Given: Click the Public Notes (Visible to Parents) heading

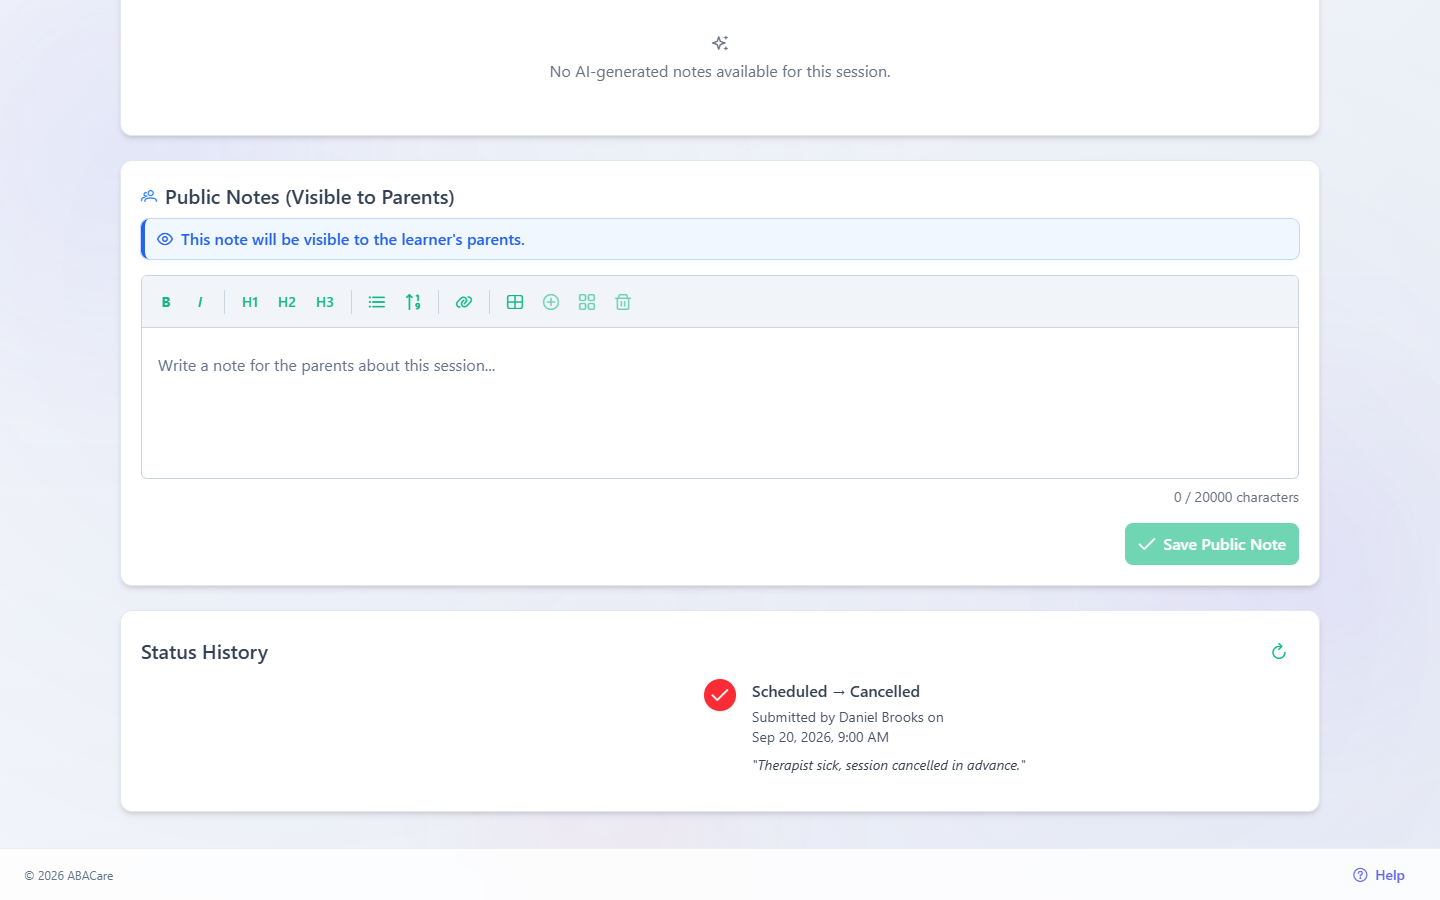Looking at the screenshot, I should point(310,197).
